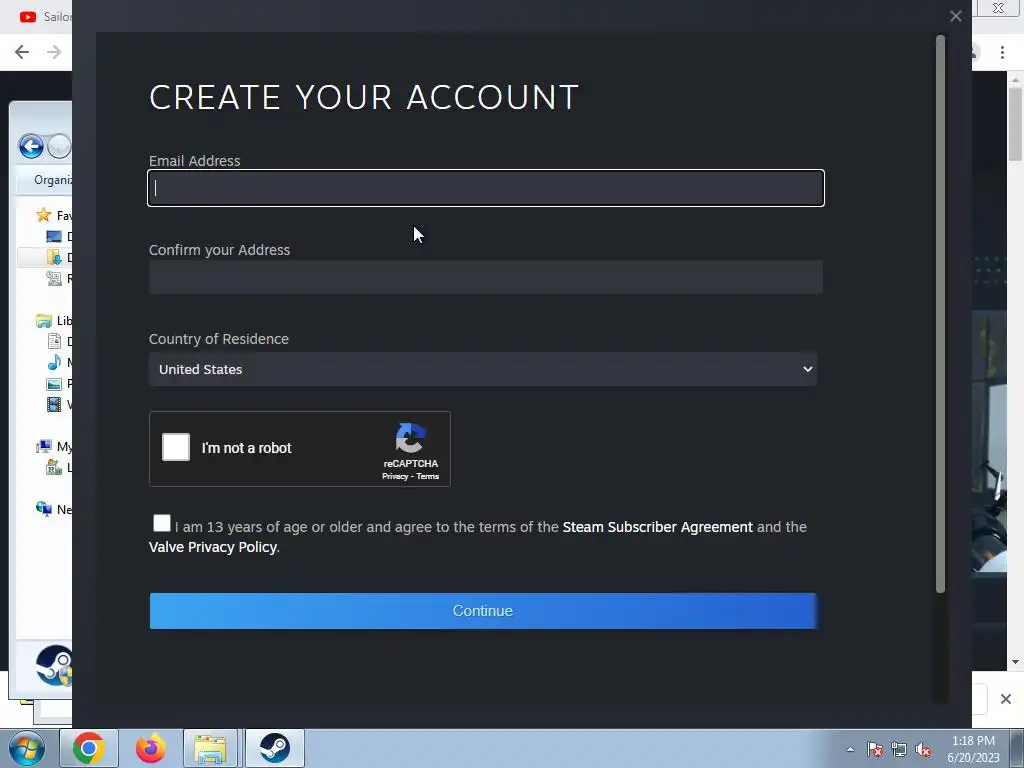Click Explorer window's blue back button
Viewport: 1024px width, 768px height.
pos(31,146)
